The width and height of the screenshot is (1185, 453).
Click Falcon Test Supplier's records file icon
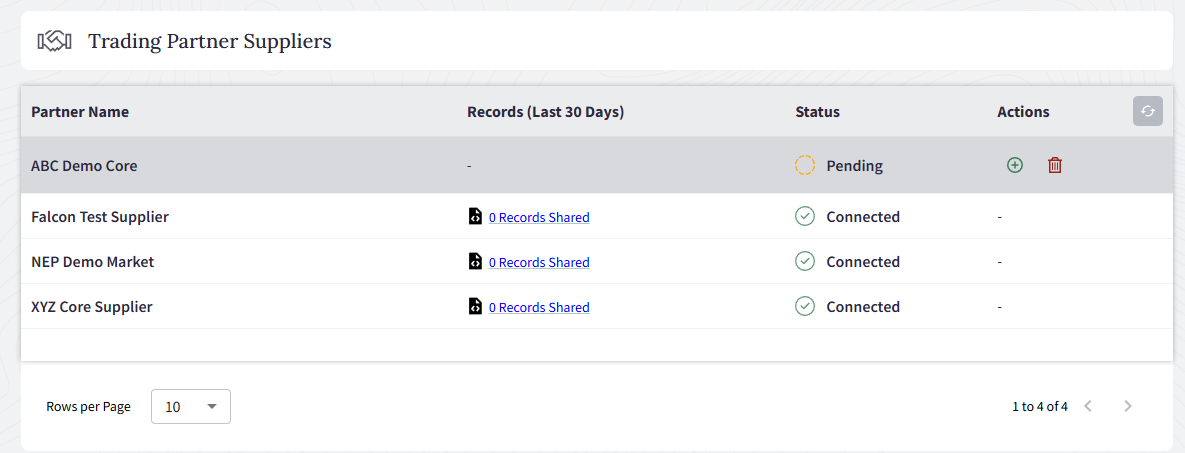coord(475,216)
